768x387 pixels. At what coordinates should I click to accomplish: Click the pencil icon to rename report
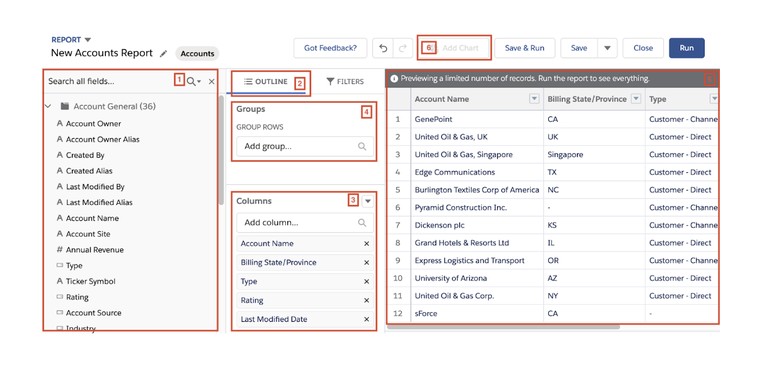[164, 53]
